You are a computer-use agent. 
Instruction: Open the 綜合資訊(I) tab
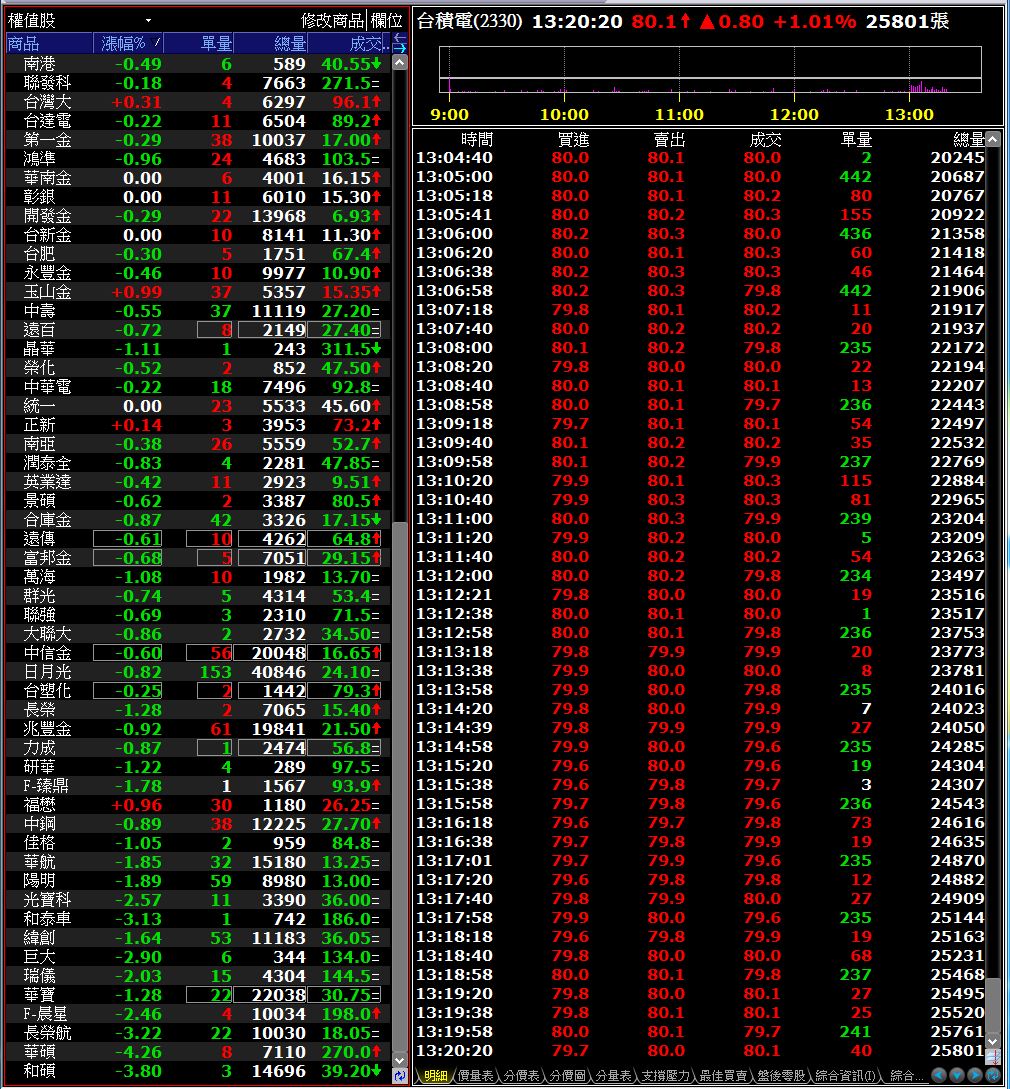(845, 1076)
